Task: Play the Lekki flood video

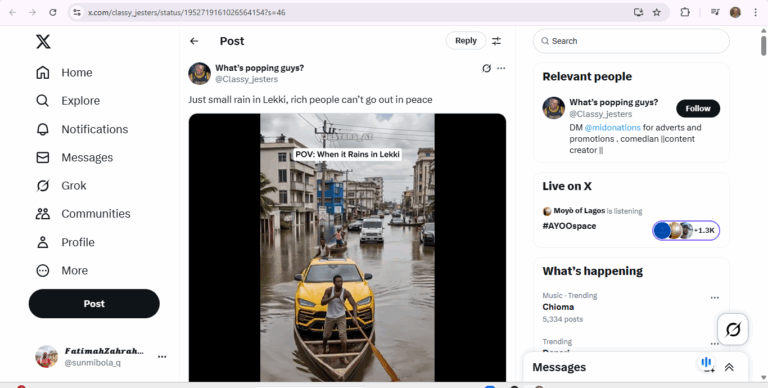Action: [x=347, y=247]
